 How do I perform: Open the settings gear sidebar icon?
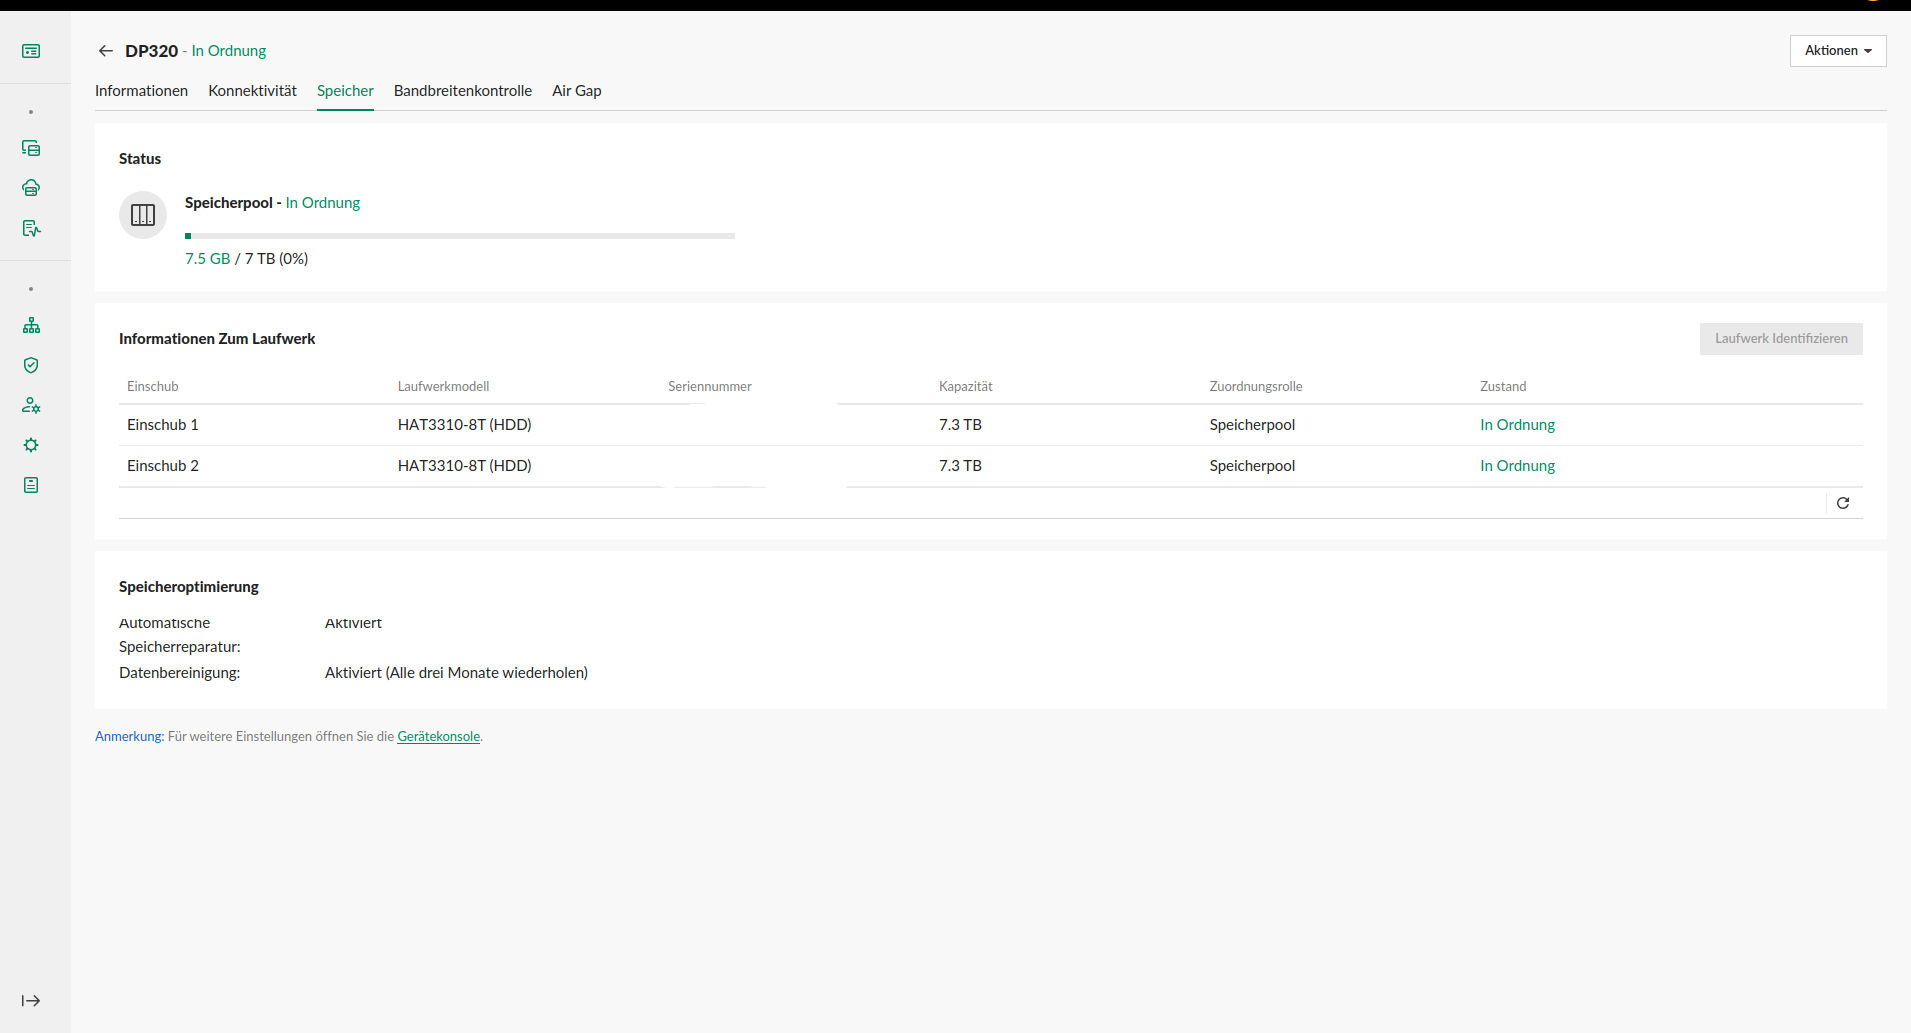click(31, 445)
